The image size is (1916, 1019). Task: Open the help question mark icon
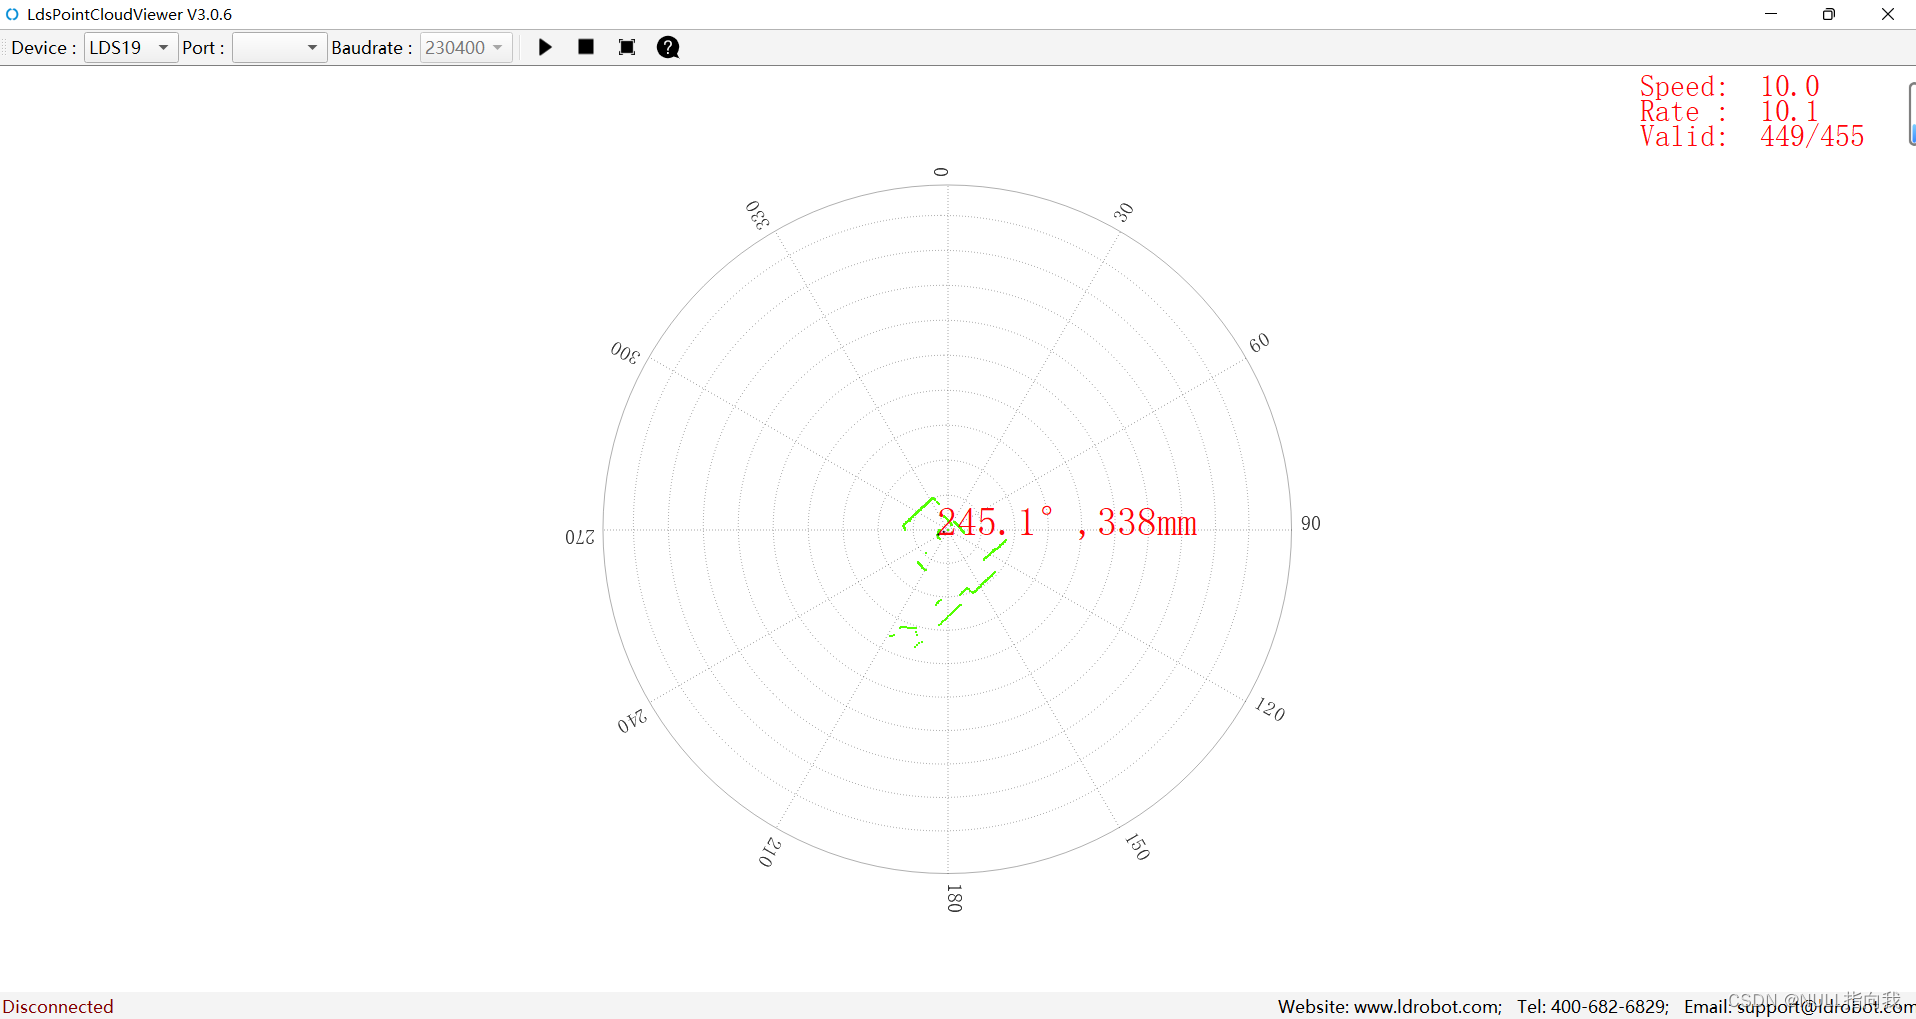668,47
